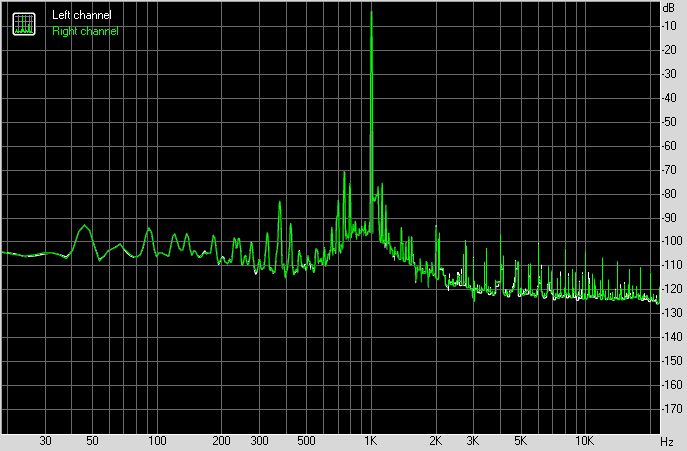Click the -100 dB scale label
The image size is (687, 451).
[671, 241]
